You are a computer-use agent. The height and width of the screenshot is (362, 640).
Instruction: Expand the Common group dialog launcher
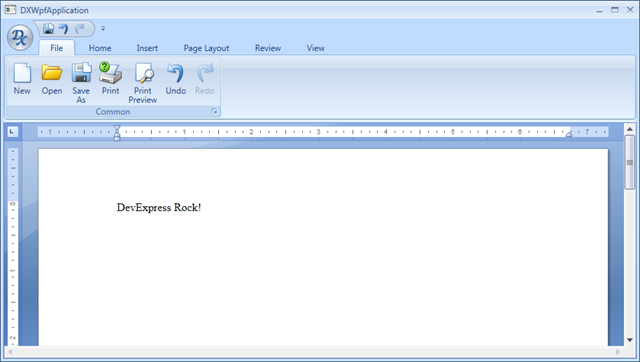[x=214, y=111]
